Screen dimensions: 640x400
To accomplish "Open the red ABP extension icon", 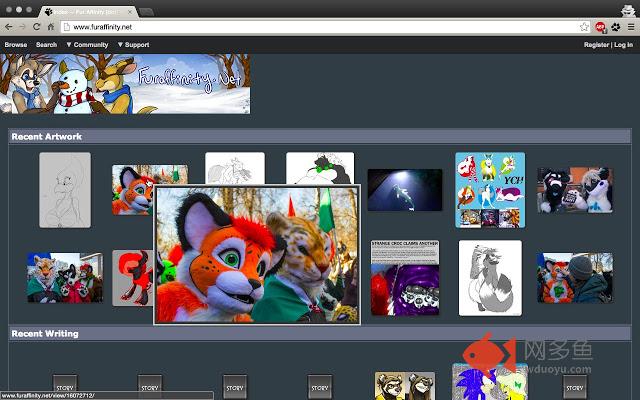I will (600, 27).
